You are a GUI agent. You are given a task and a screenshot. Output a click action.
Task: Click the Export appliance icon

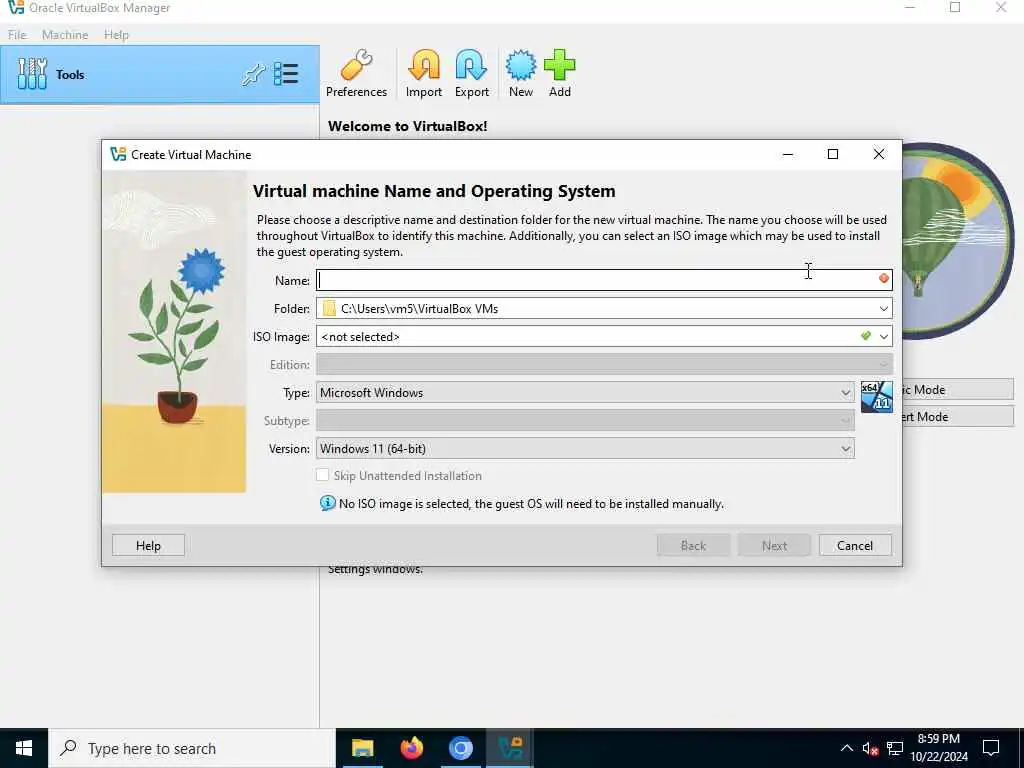472,74
